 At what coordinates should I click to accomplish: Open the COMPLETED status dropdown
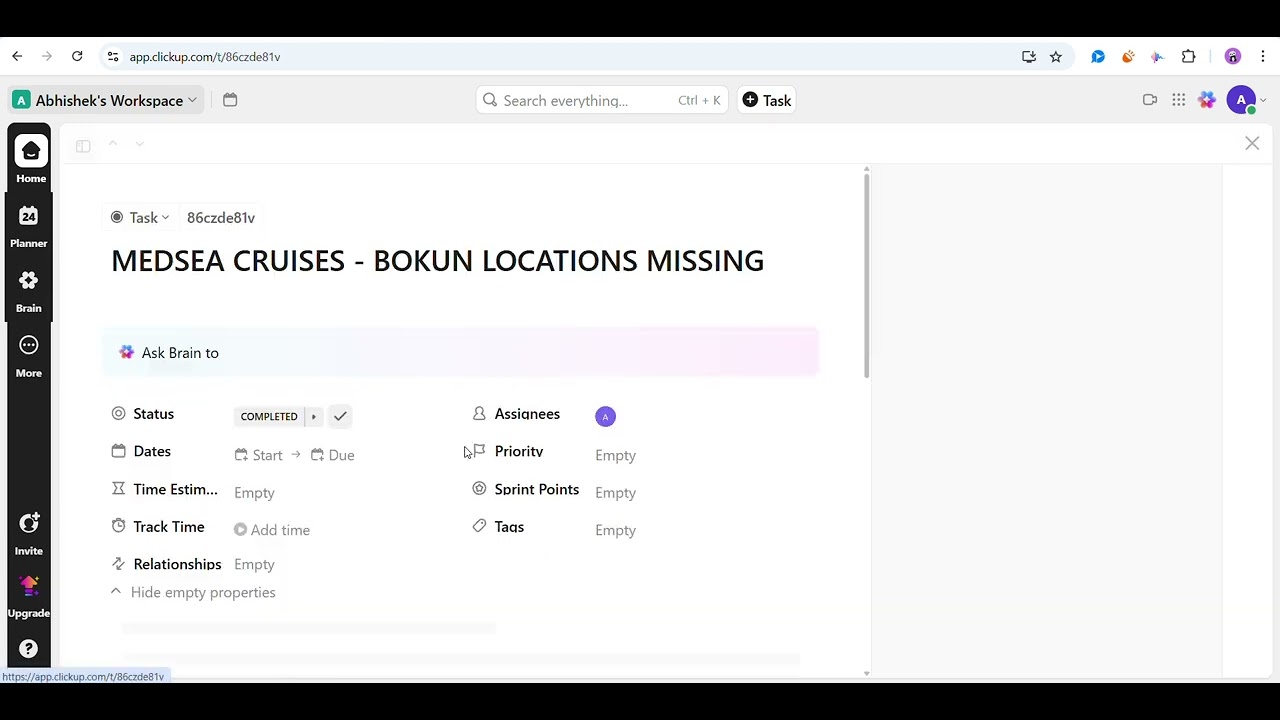(269, 416)
